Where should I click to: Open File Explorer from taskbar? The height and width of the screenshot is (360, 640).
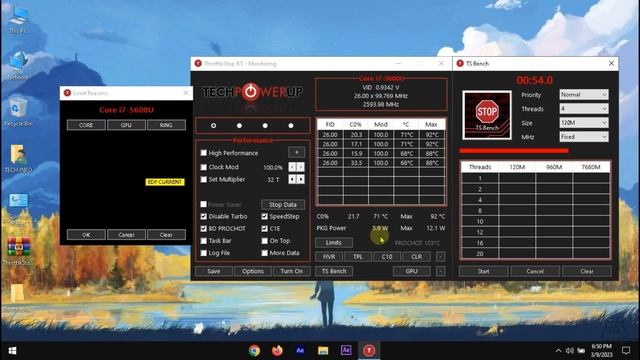coord(323,351)
